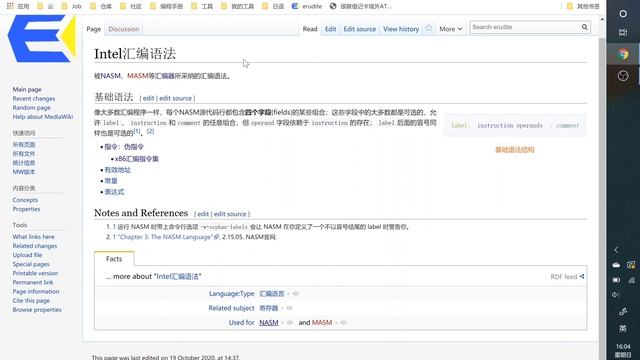
Task: Click the search magnifier icon
Action: click(584, 27)
